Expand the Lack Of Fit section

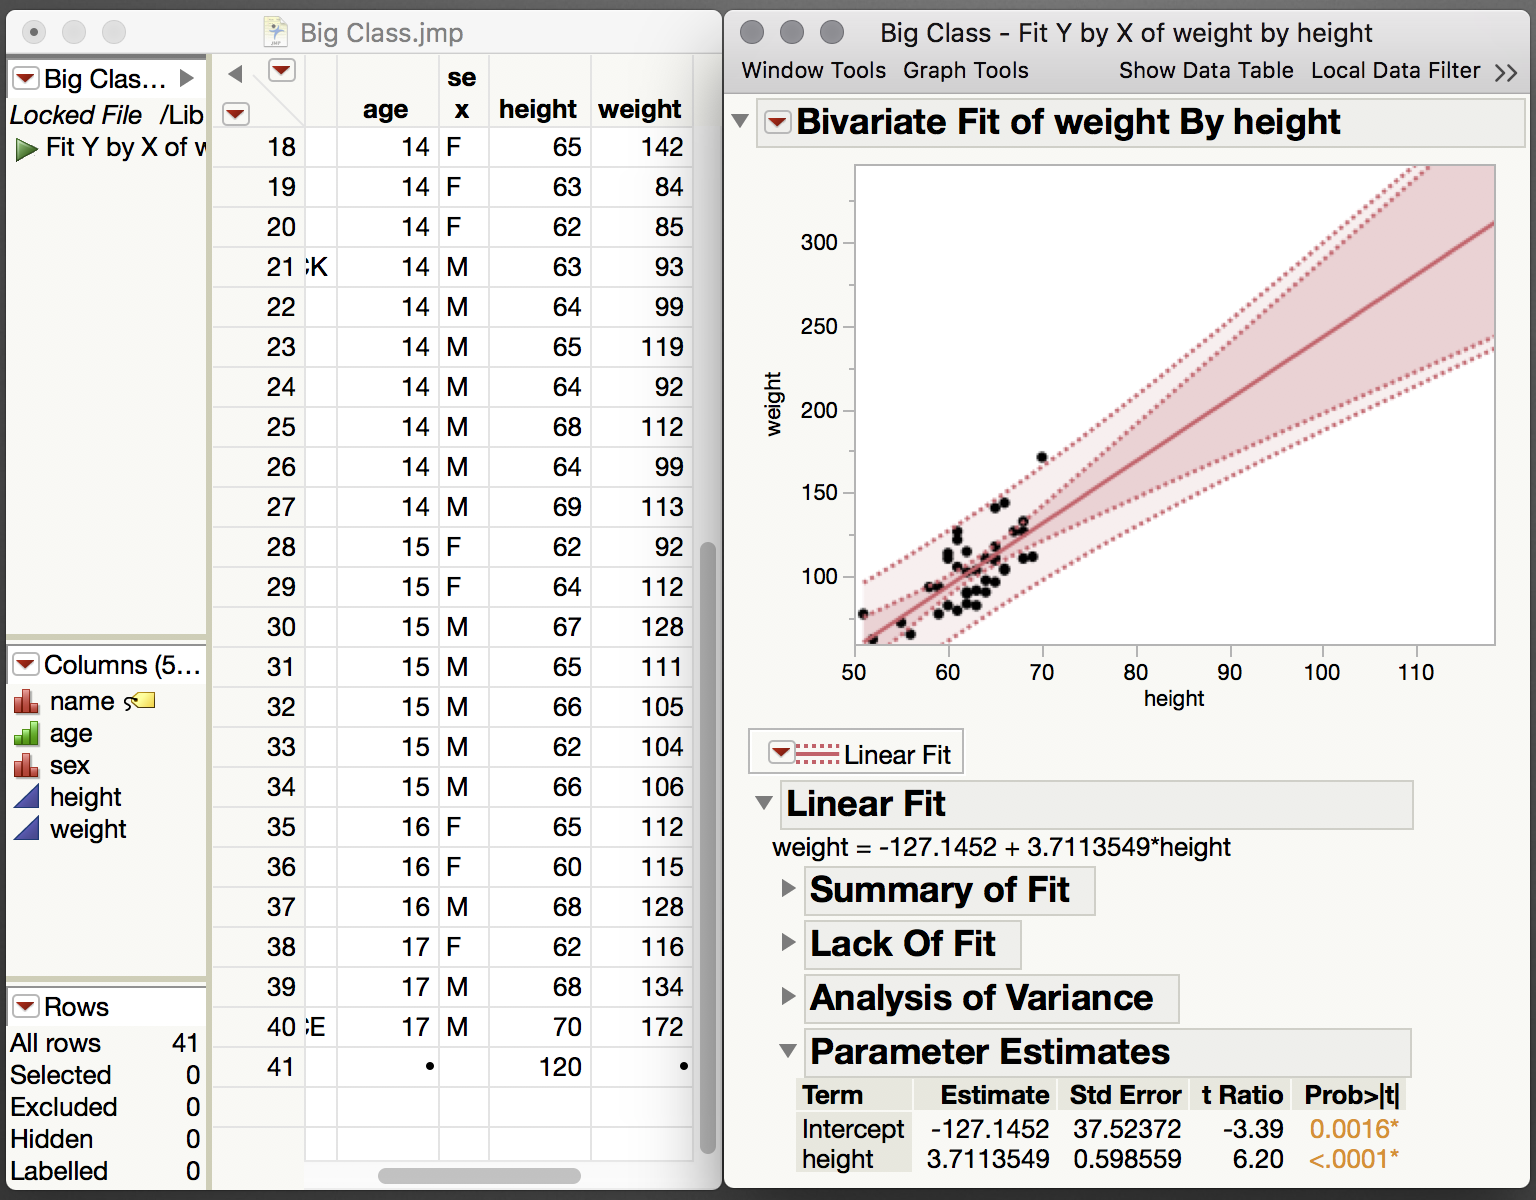pos(788,943)
